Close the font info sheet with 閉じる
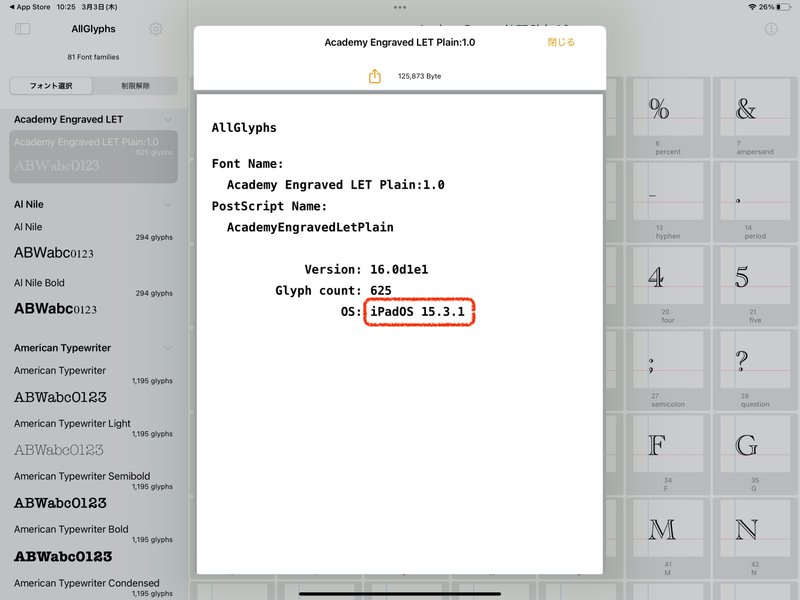Image resolution: width=800 pixels, height=600 pixels. [561, 42]
